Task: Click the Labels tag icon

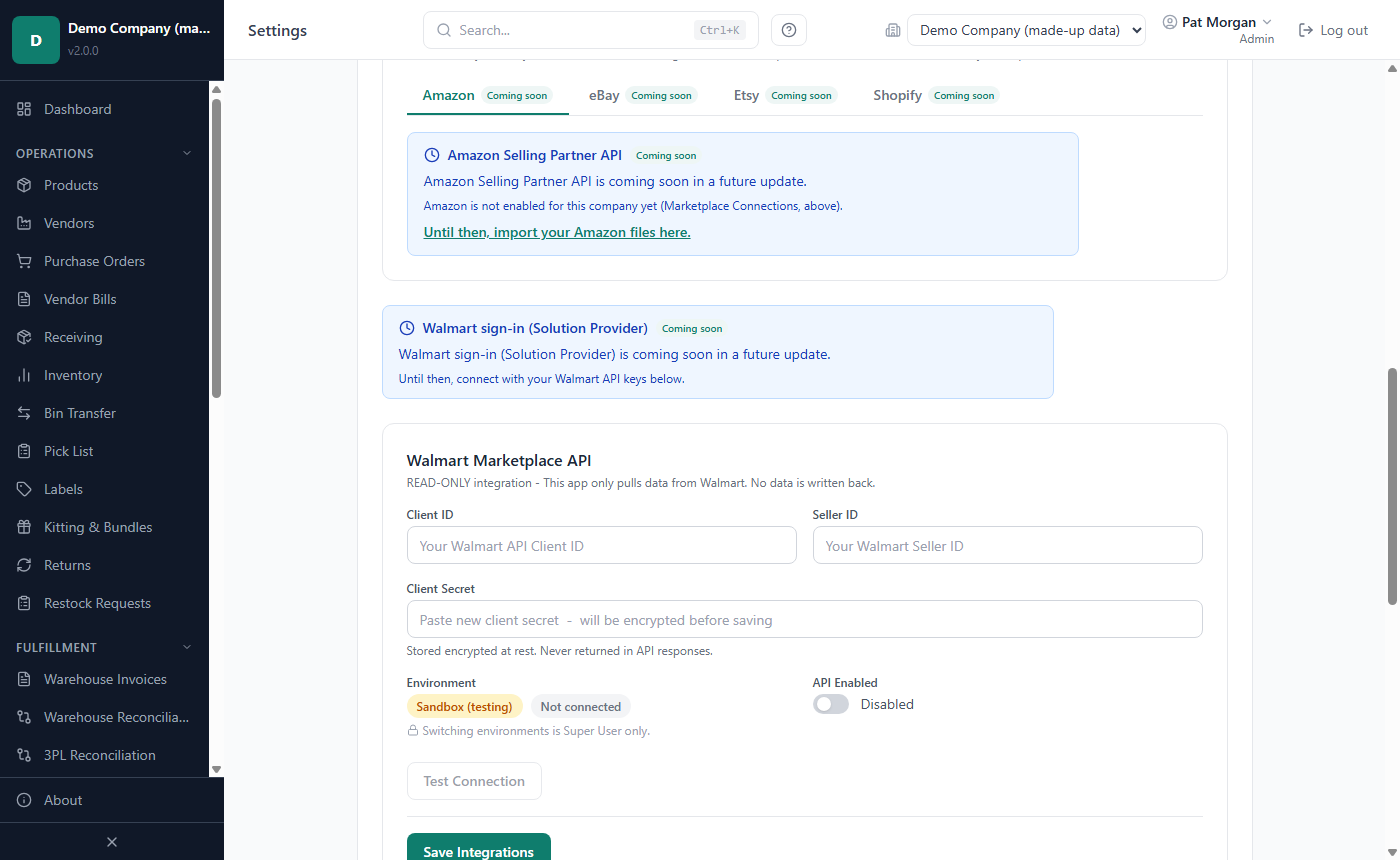Action: click(x=24, y=489)
